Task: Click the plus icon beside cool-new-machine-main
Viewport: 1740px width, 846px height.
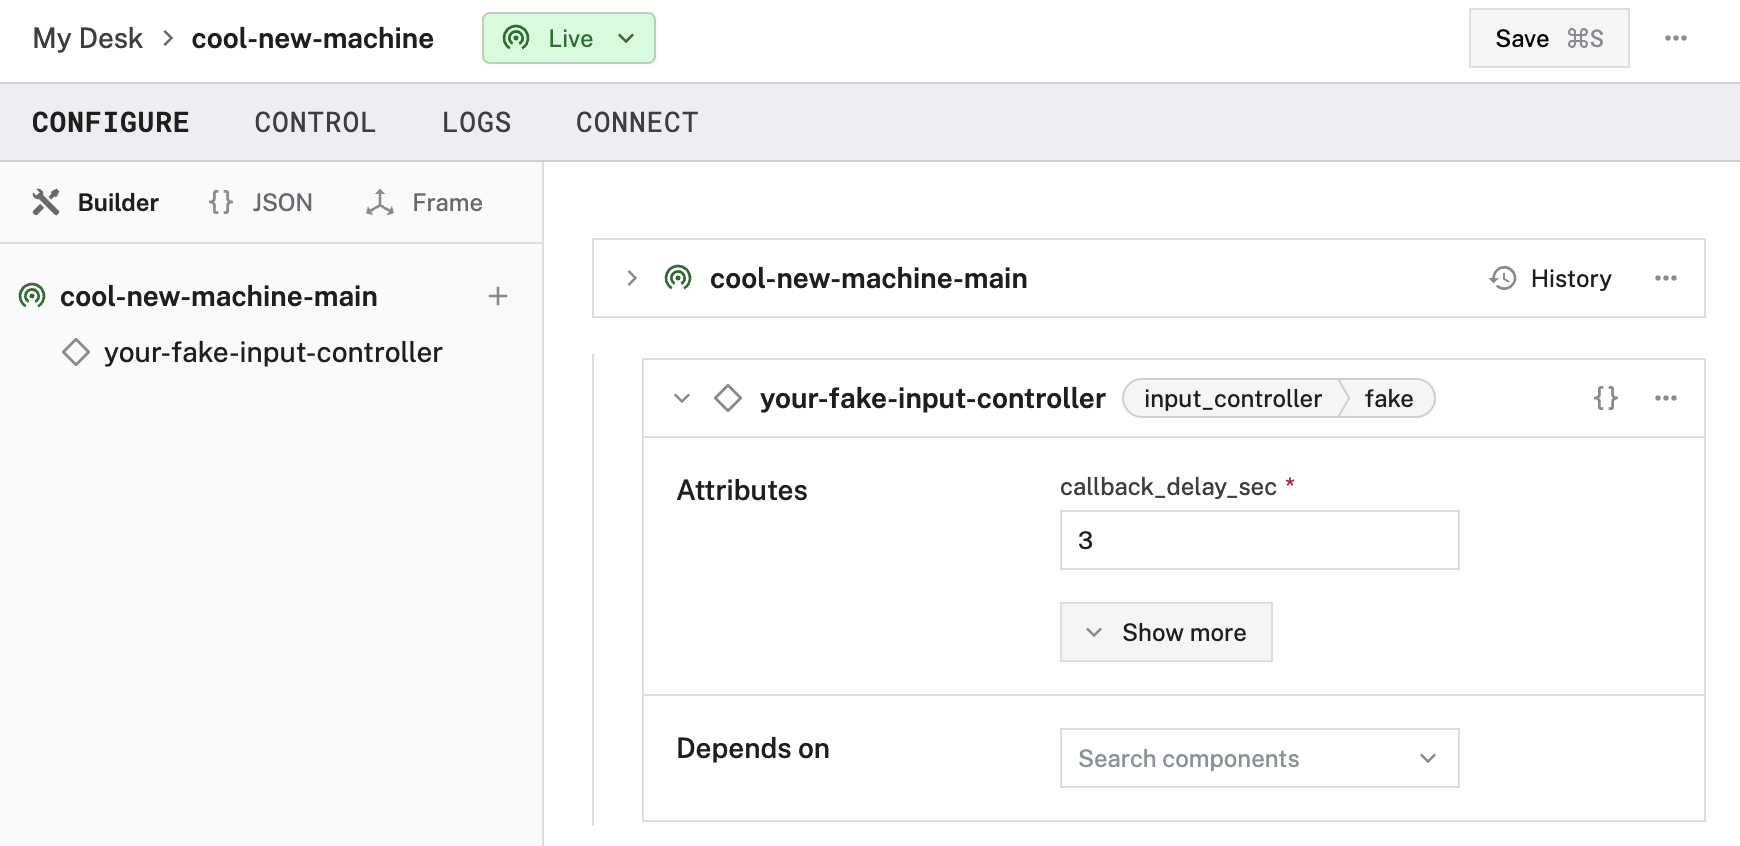Action: pyautogui.click(x=498, y=296)
